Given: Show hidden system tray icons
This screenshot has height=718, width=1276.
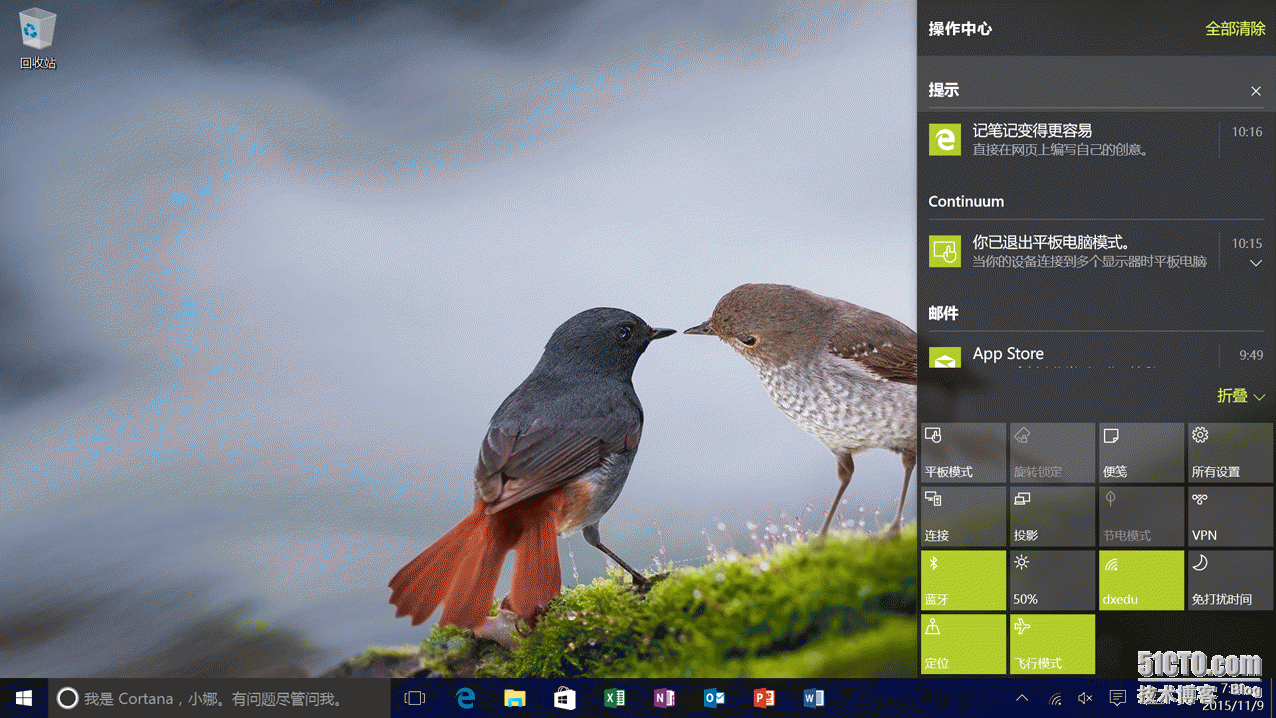Looking at the screenshot, I should (1022, 698).
